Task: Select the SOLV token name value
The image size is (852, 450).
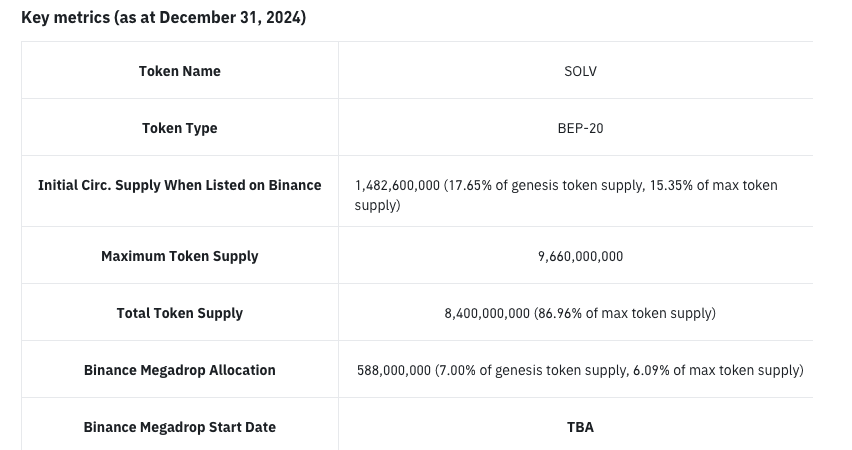Action: click(580, 71)
